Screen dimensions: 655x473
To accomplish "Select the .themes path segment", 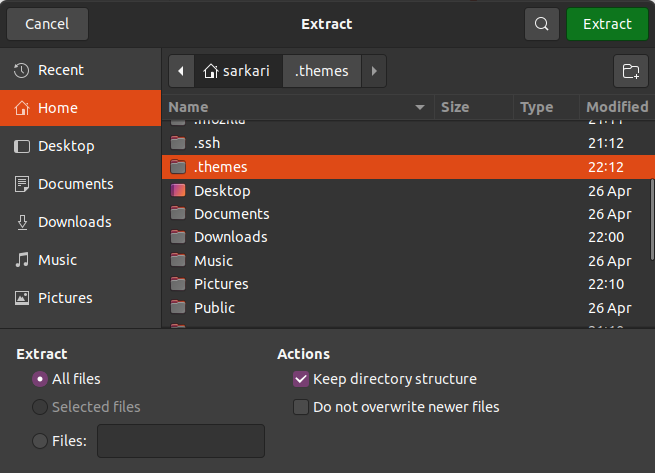I will tap(322, 71).
